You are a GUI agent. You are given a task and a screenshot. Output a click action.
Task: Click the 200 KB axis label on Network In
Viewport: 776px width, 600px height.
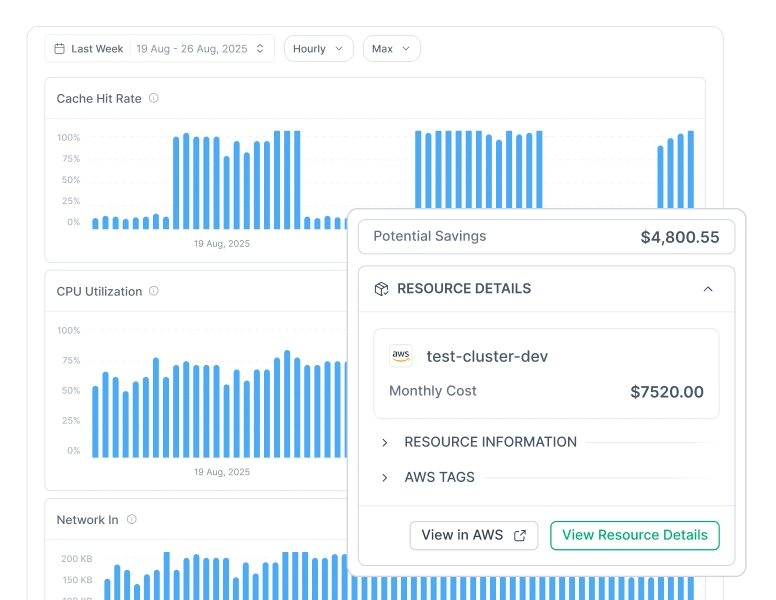[77, 558]
